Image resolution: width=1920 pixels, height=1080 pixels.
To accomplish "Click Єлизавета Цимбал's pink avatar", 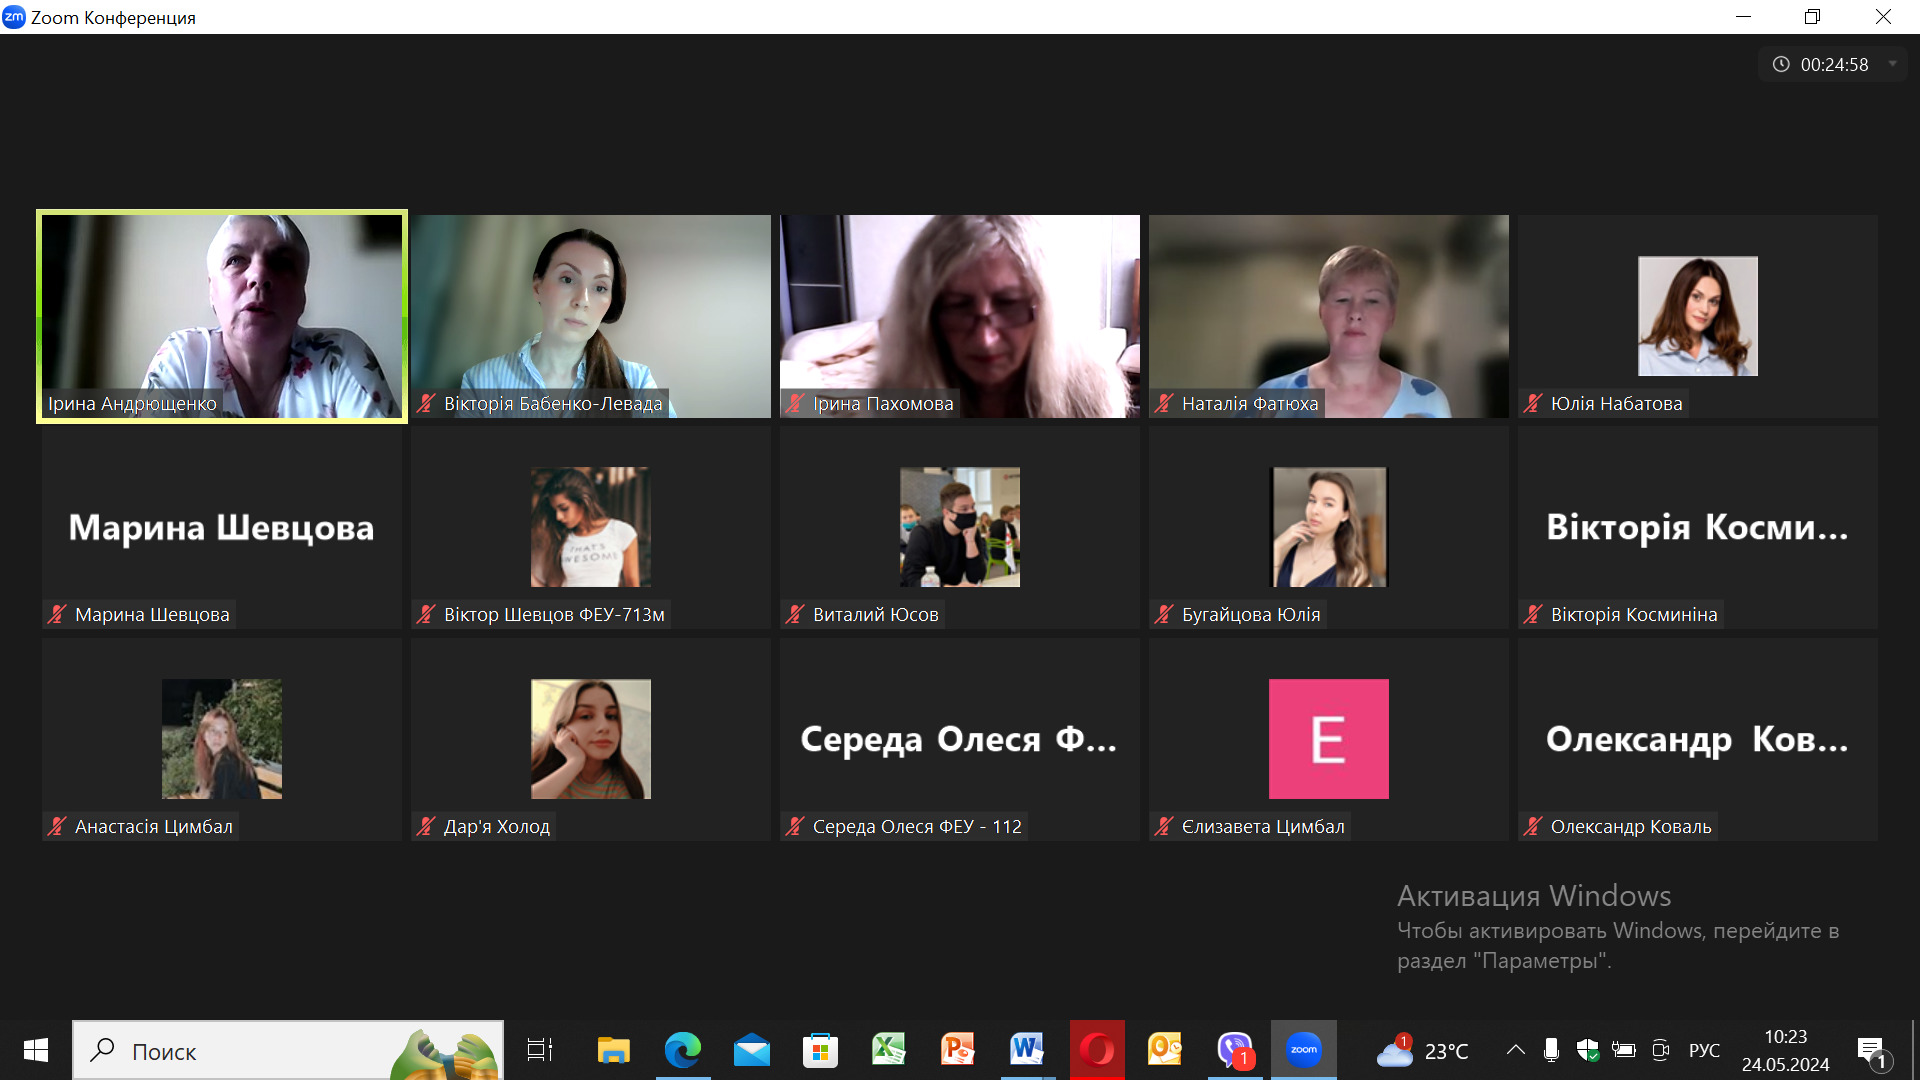I will [x=1328, y=739].
